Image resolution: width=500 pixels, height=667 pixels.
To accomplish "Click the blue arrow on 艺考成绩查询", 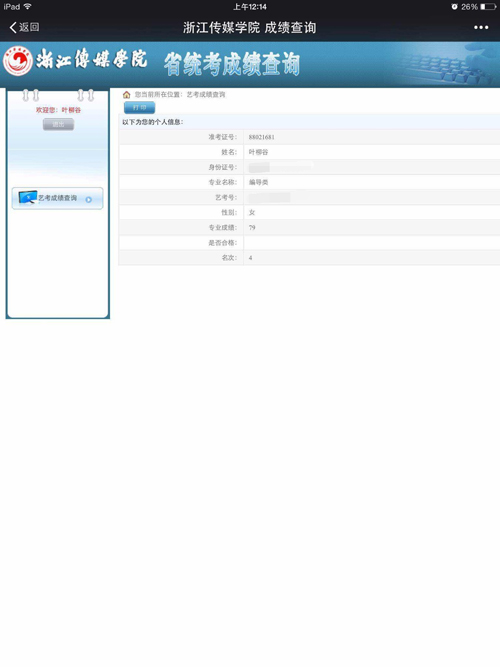I will 89,200.
